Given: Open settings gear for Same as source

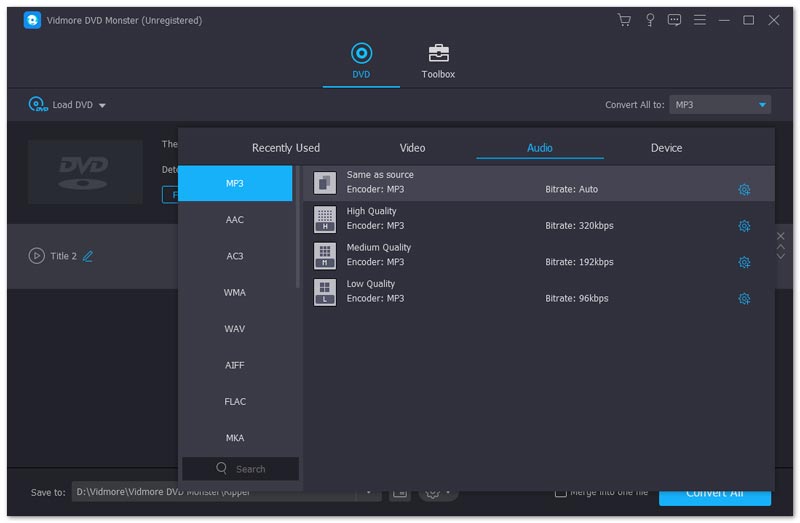Looking at the screenshot, I should 744,190.
